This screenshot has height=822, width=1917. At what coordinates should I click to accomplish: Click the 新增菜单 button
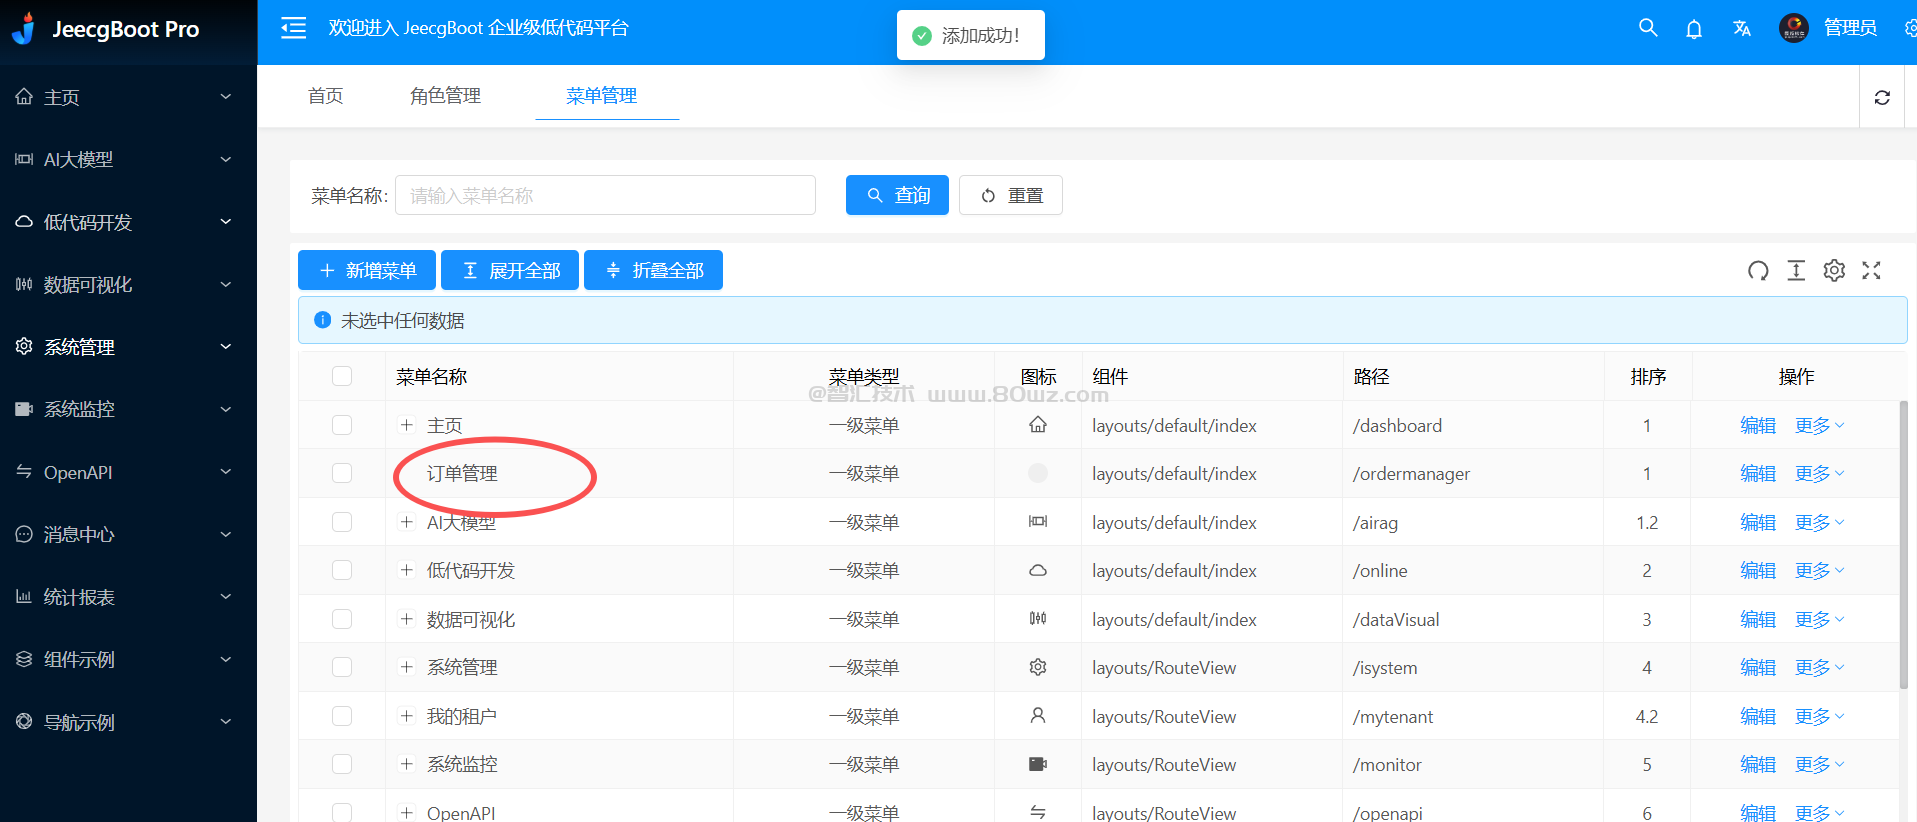[367, 270]
